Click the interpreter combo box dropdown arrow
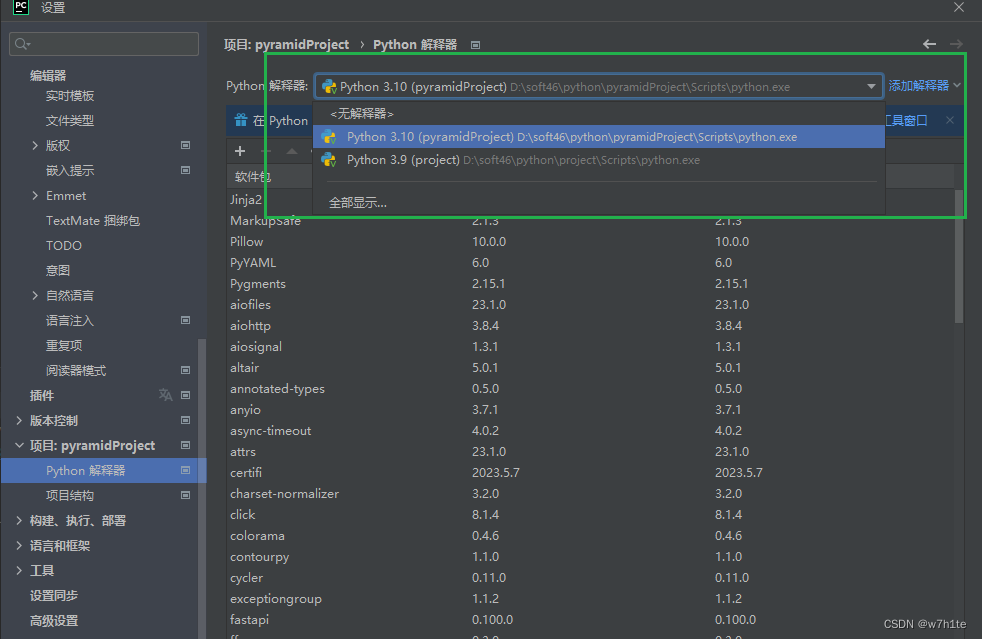 click(871, 86)
